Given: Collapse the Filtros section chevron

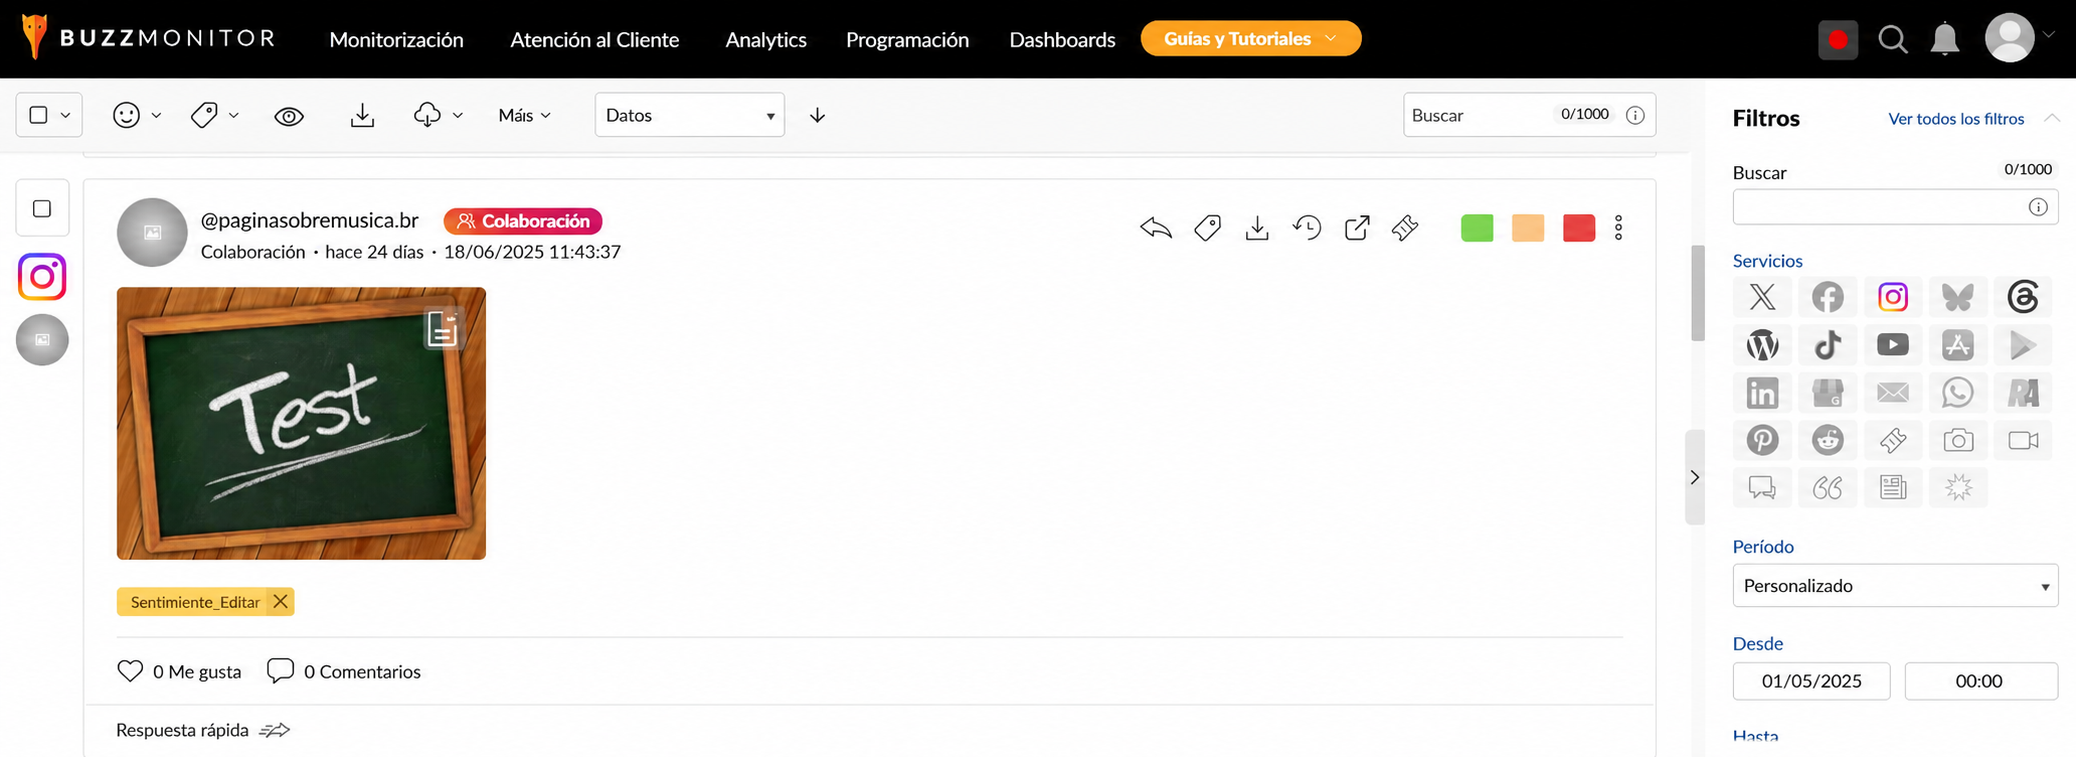Looking at the screenshot, I should point(2051,118).
